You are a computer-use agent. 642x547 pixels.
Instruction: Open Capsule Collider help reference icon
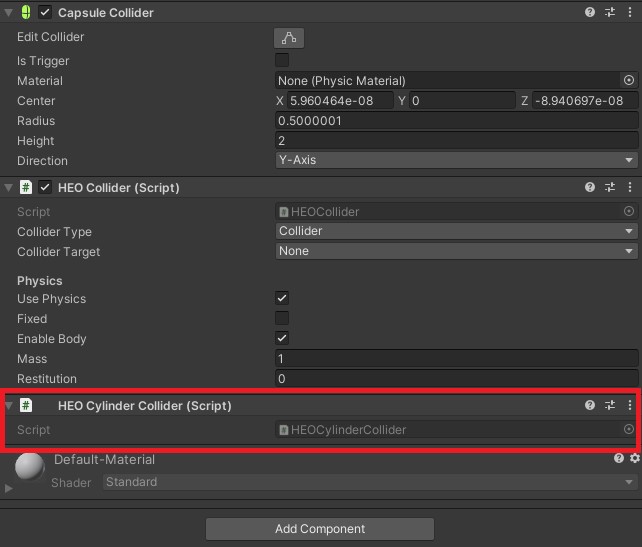(x=590, y=13)
